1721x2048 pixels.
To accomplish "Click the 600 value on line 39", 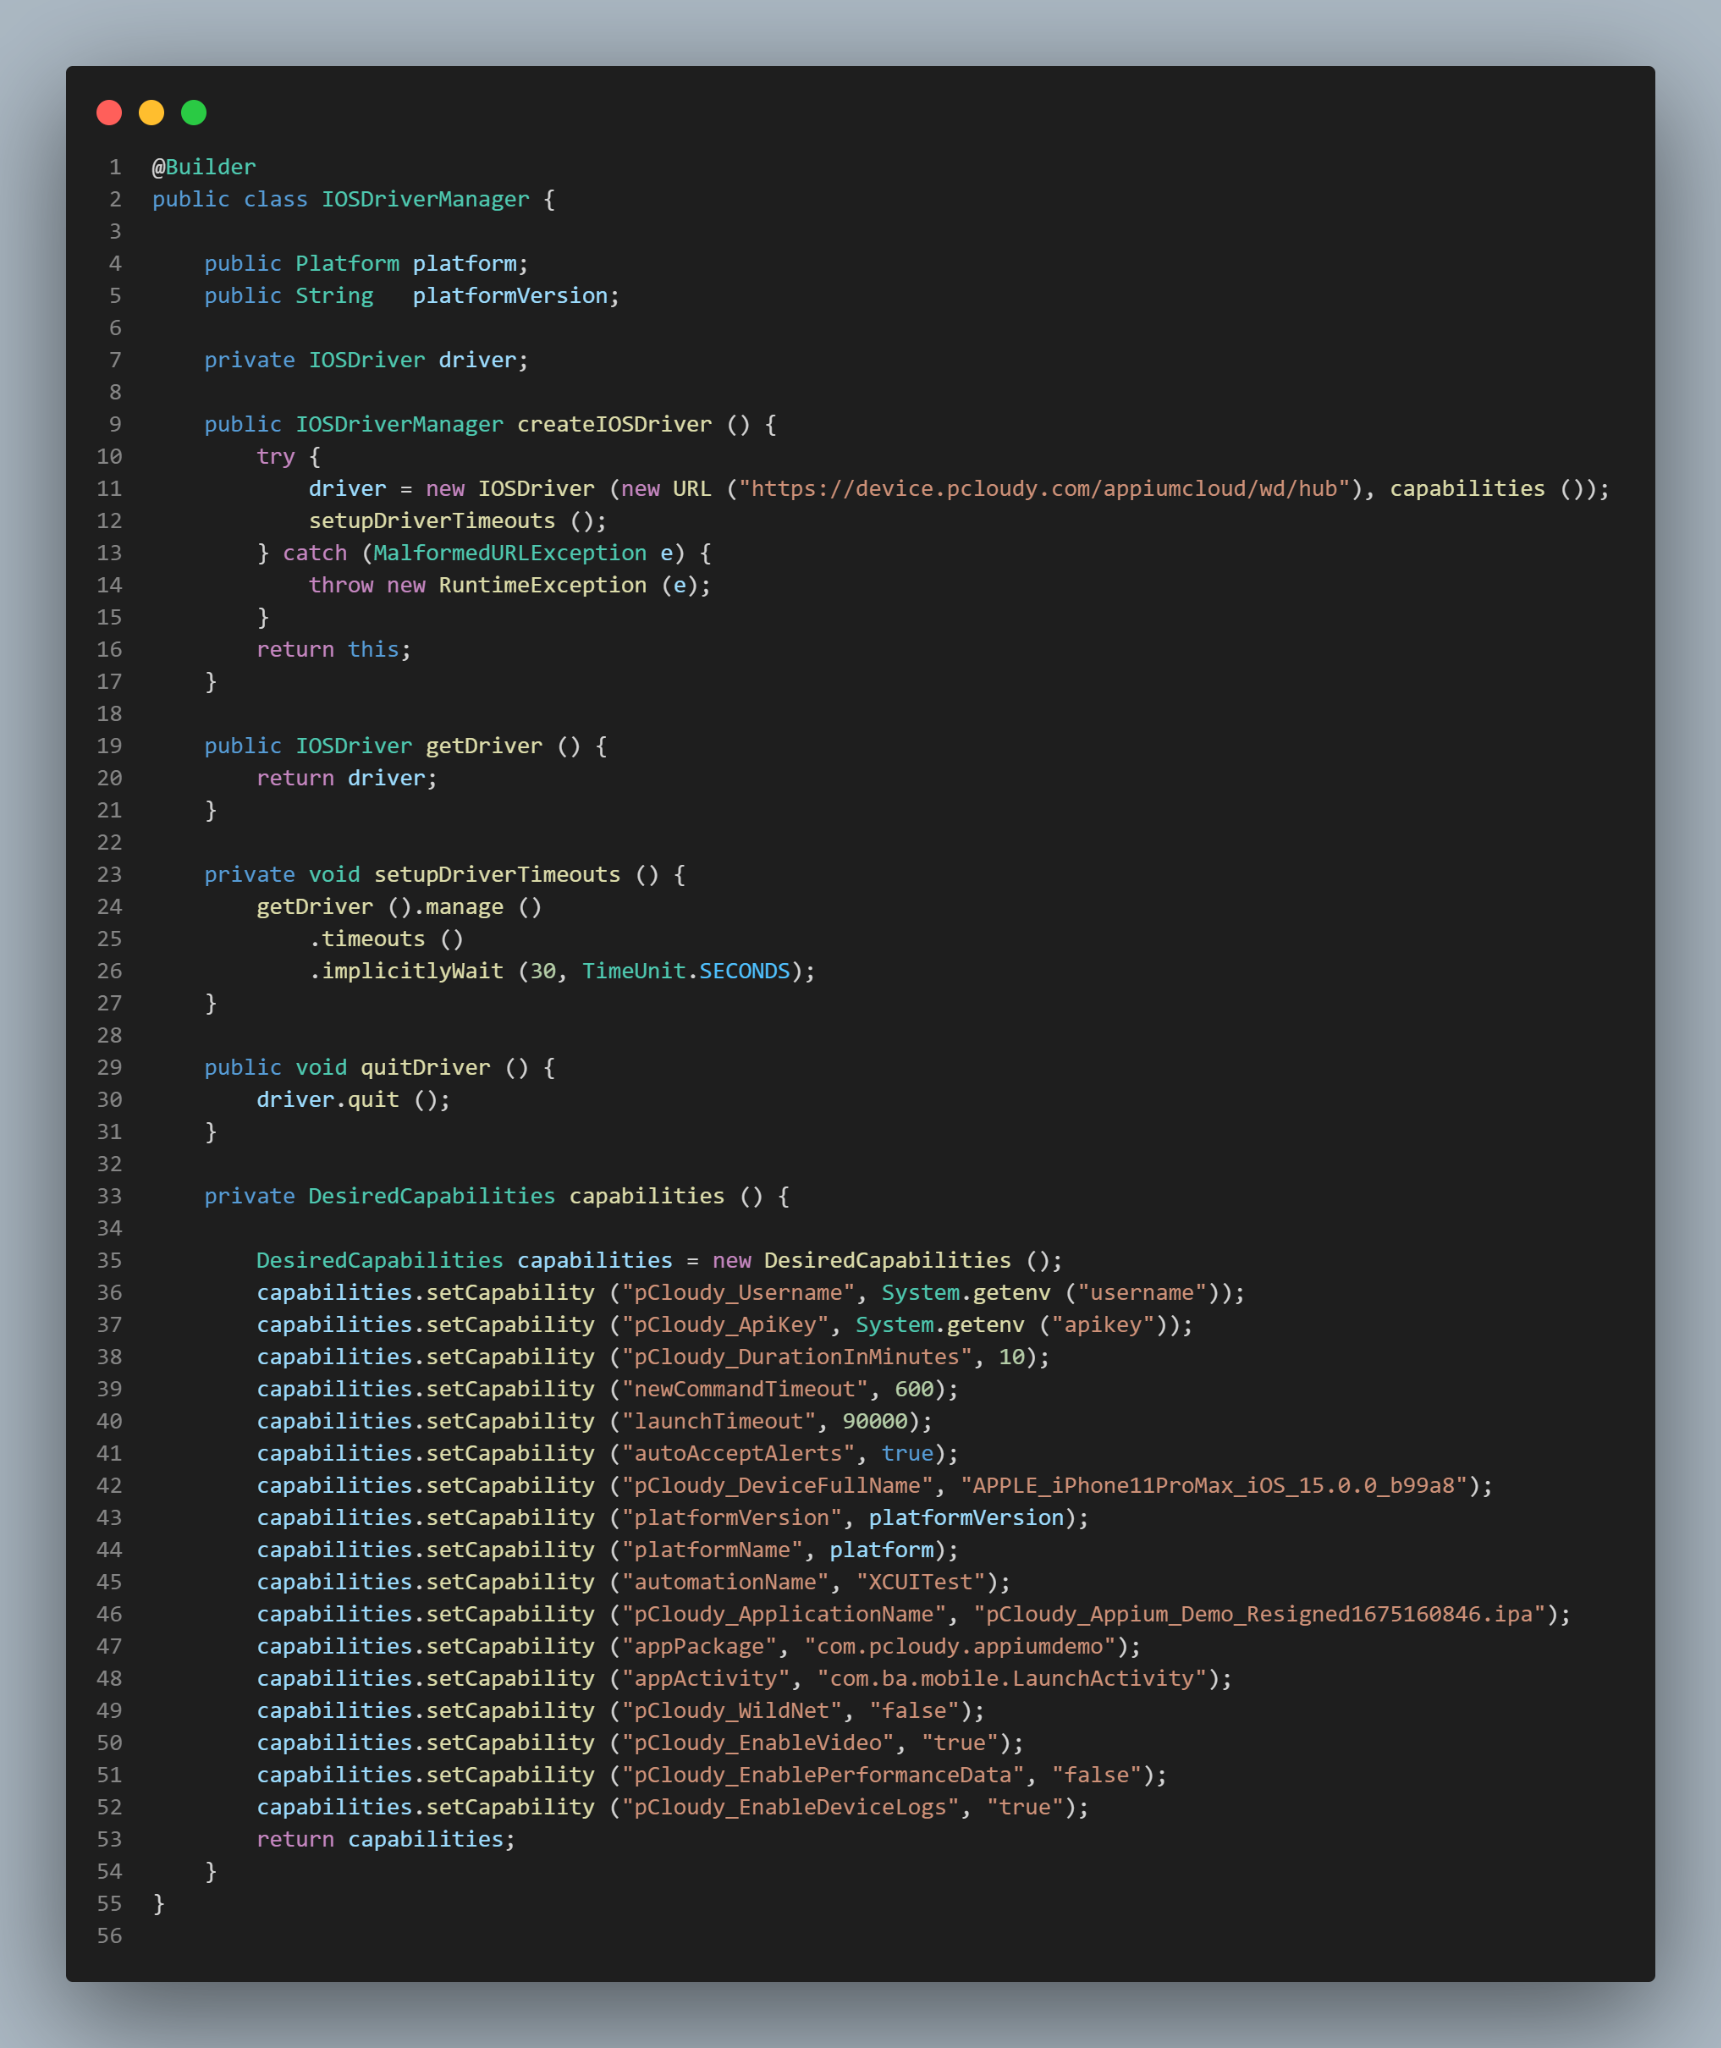I will [914, 1389].
